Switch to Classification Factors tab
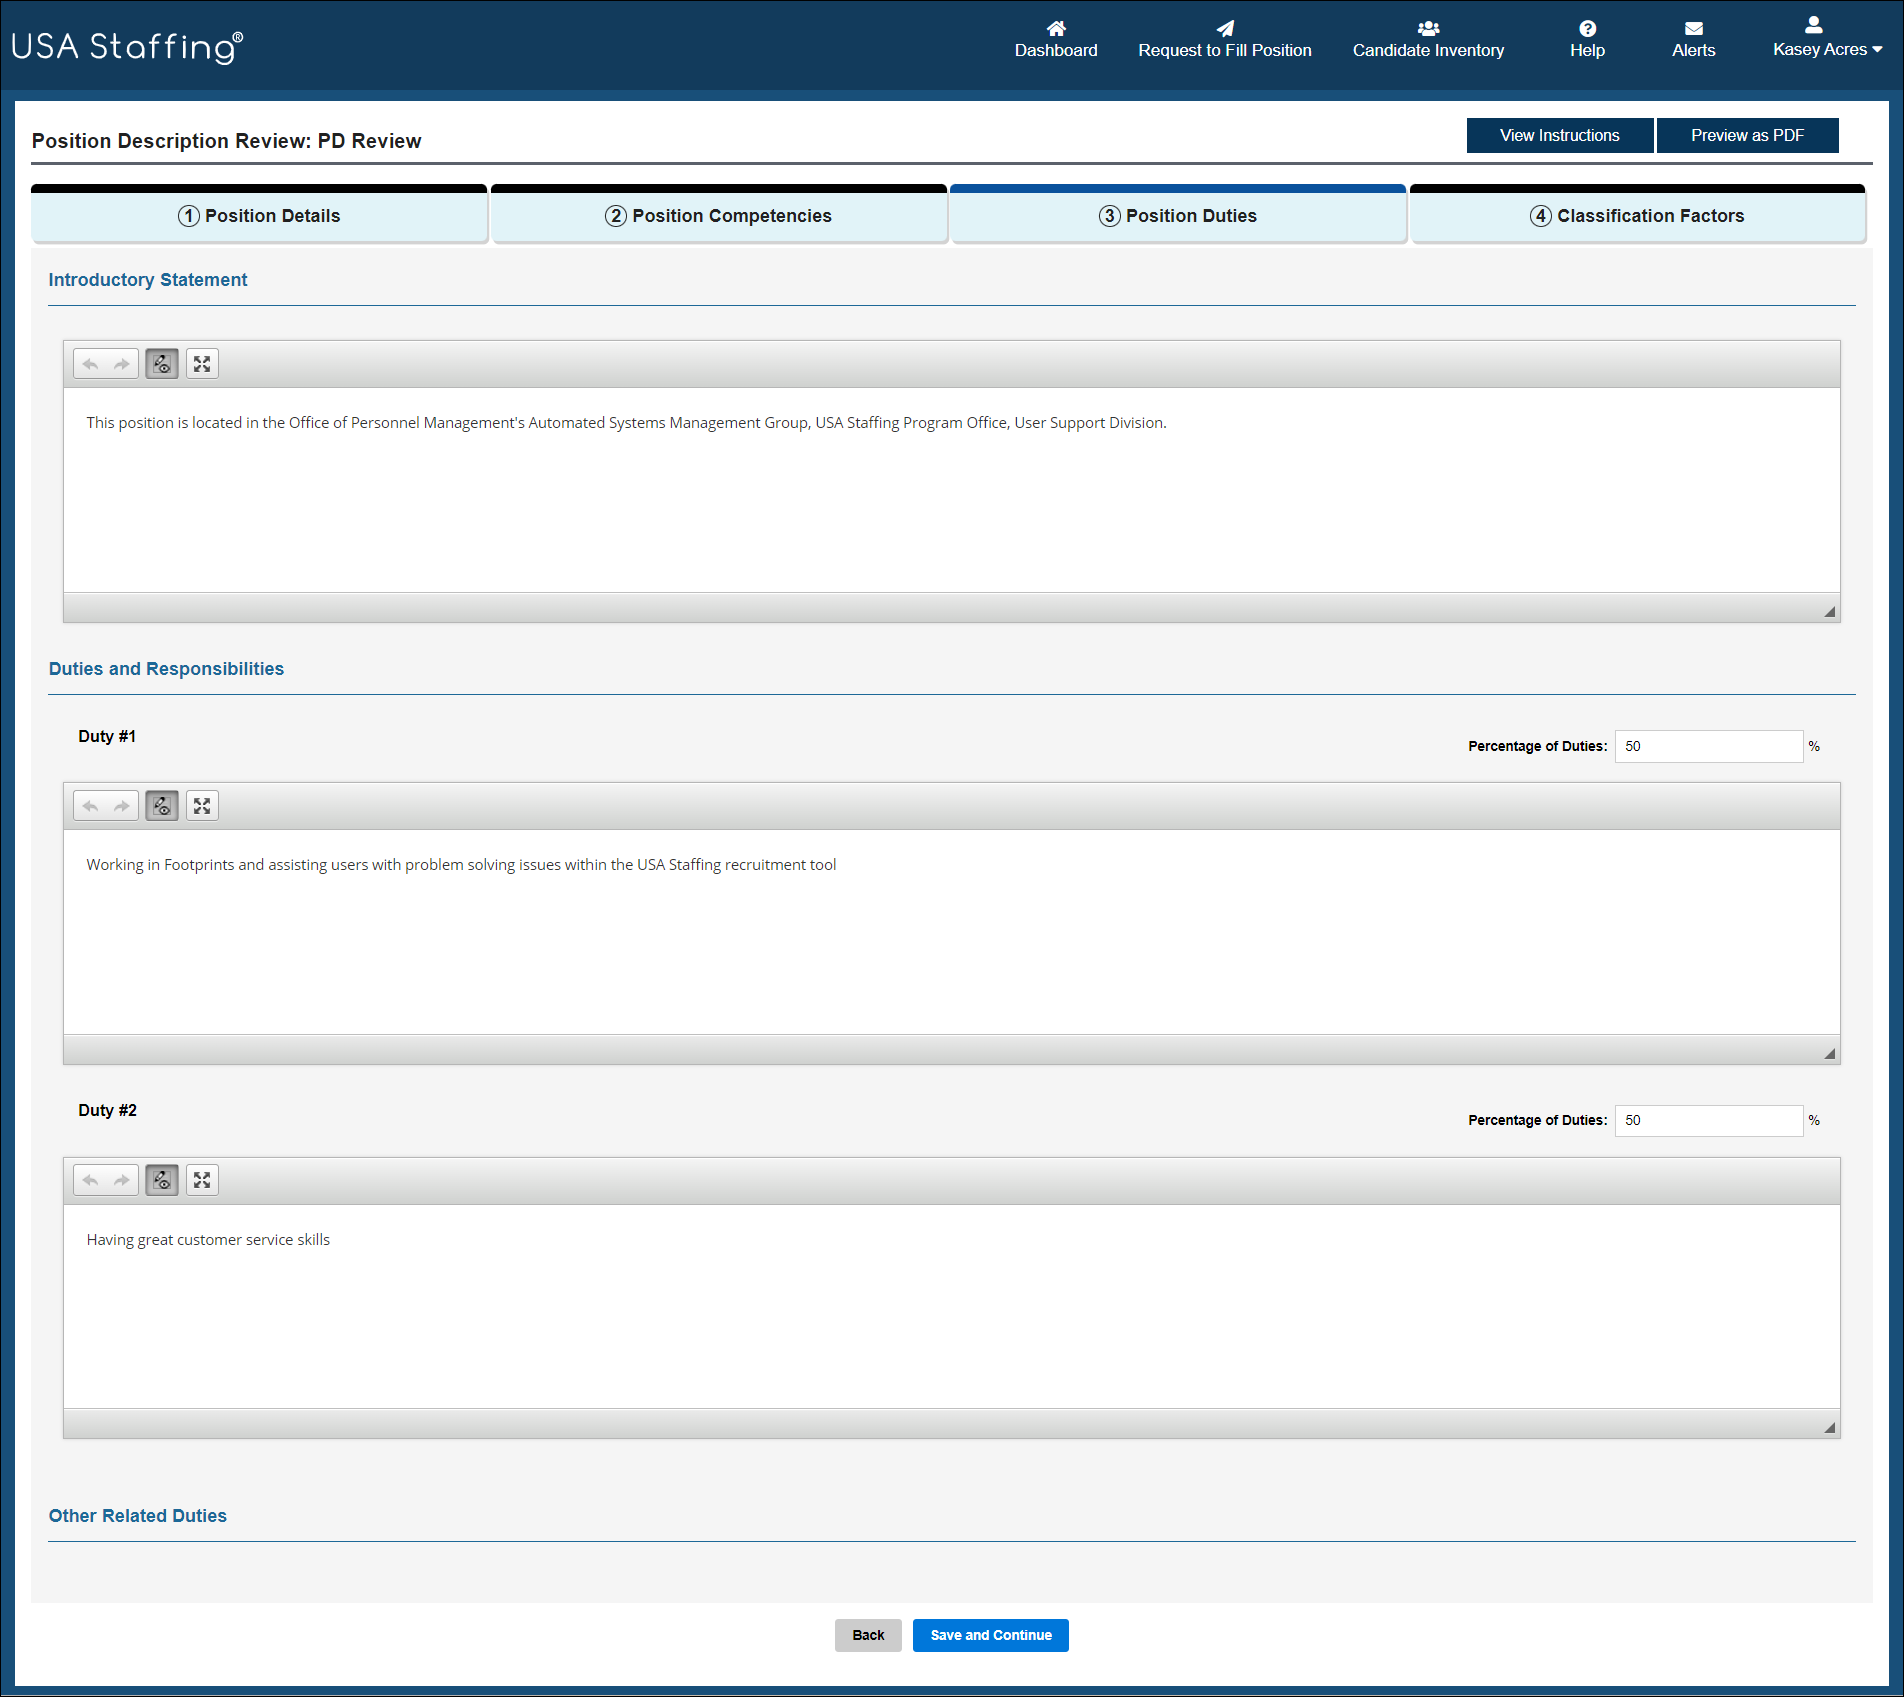Screen dimensions: 1904x1697 pyautogui.click(x=1637, y=216)
